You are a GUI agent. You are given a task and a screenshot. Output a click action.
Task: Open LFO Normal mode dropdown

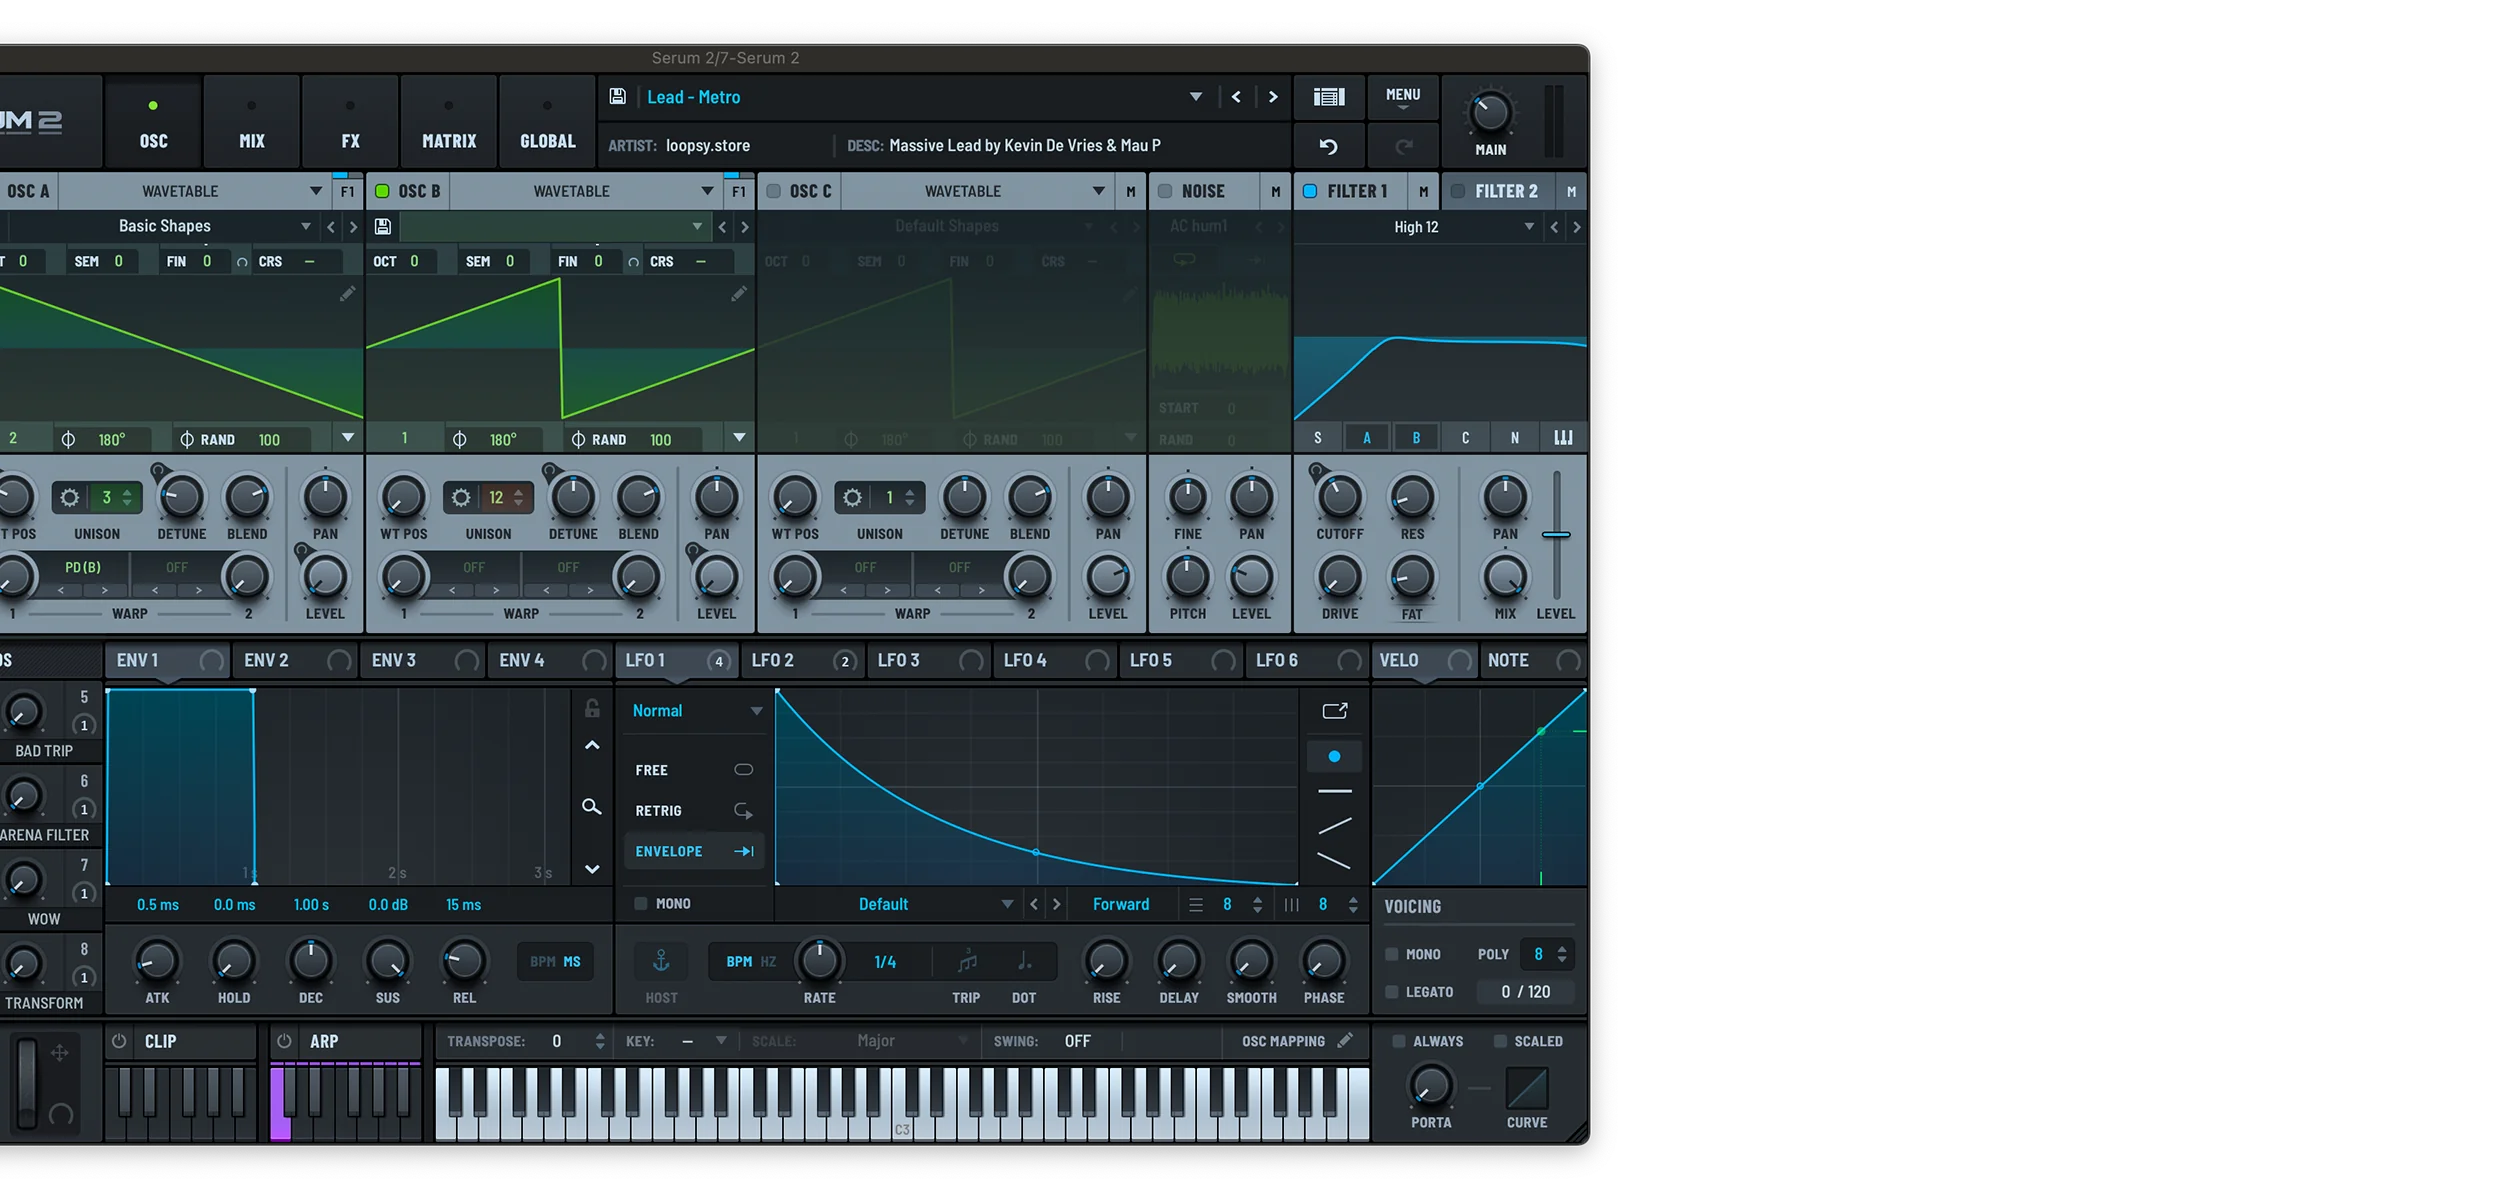tap(756, 711)
